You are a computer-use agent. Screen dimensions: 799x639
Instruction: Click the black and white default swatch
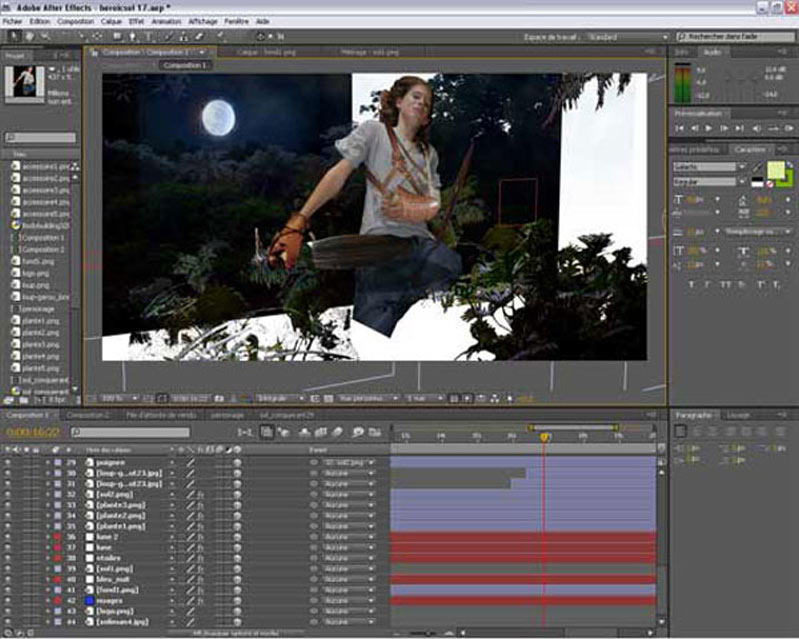click(757, 182)
